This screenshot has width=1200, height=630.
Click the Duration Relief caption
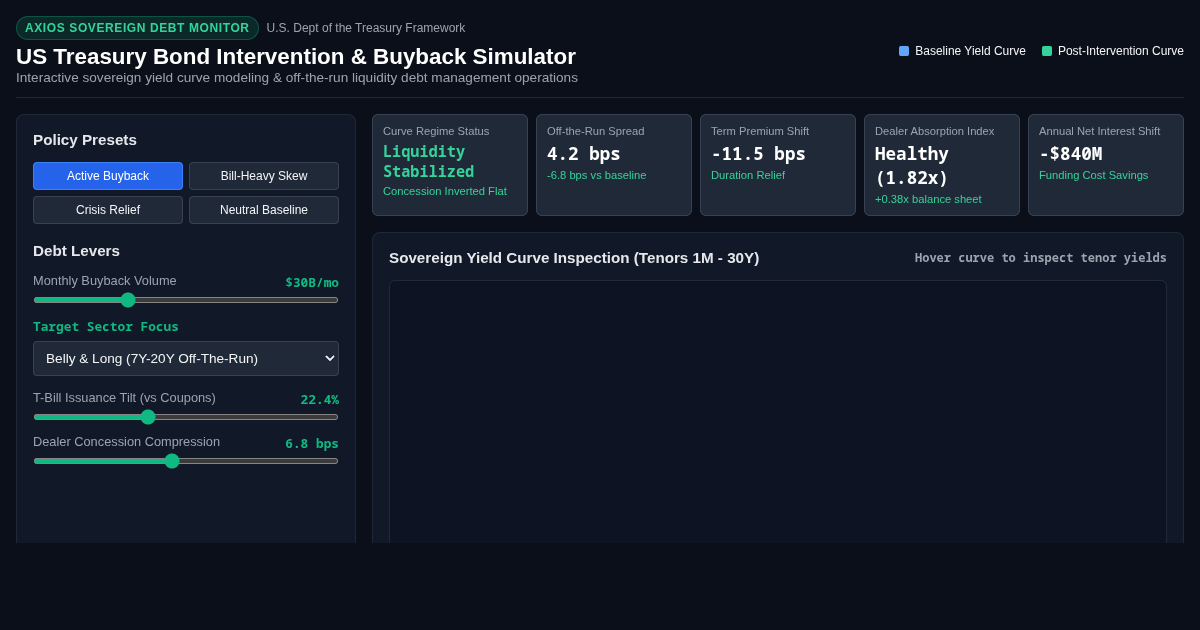(748, 175)
